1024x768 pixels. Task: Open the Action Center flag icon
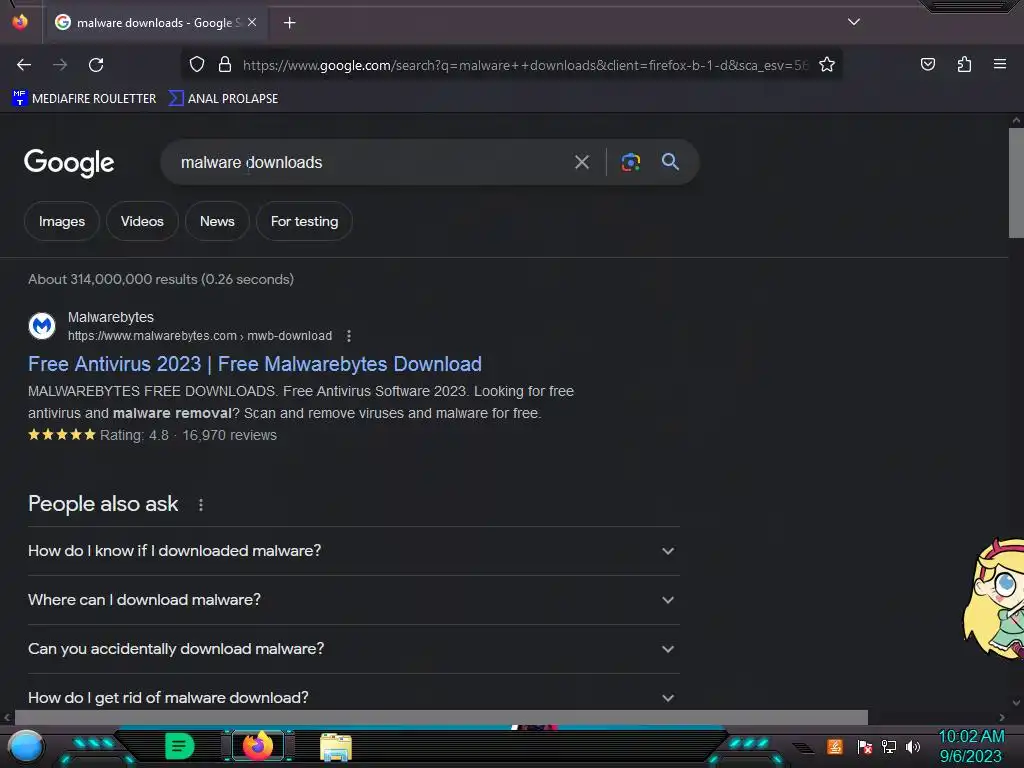point(865,746)
